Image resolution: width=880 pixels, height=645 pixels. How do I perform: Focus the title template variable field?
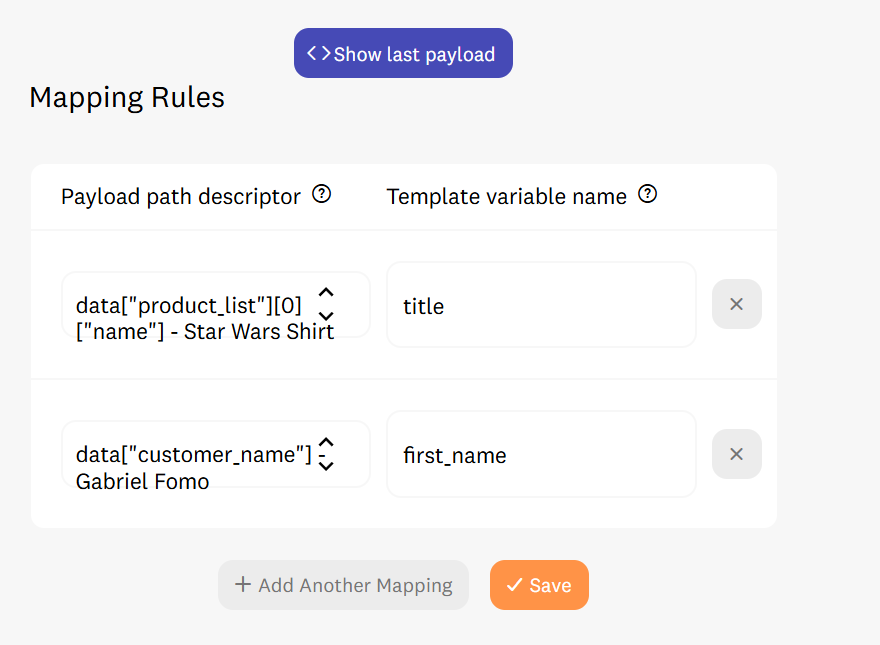click(x=541, y=305)
